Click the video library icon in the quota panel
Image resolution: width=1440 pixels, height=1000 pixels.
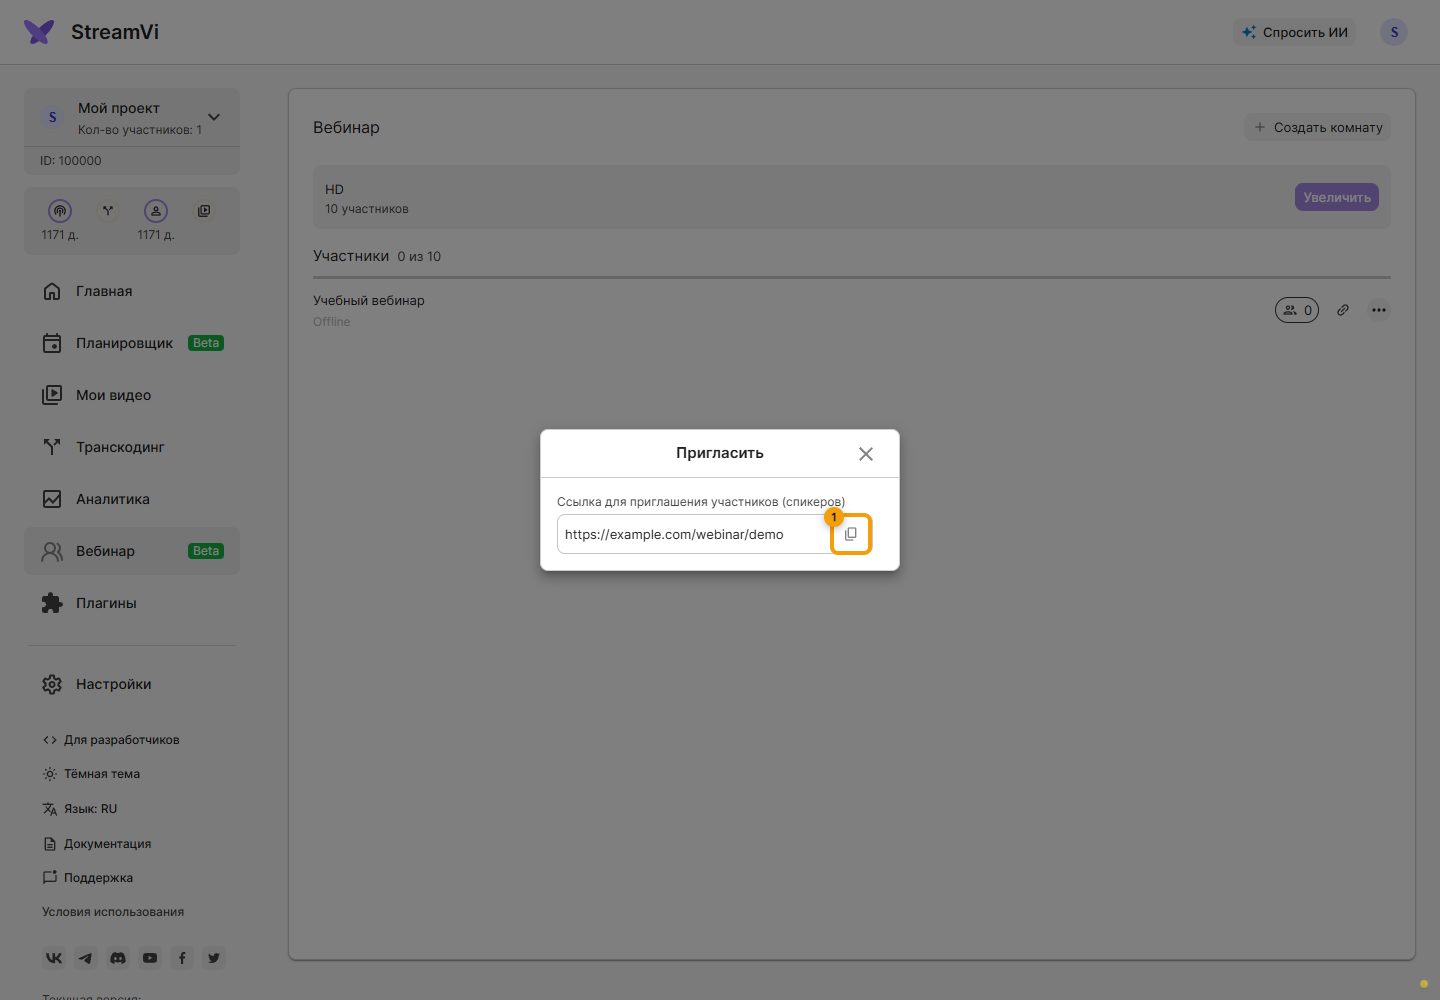point(204,211)
